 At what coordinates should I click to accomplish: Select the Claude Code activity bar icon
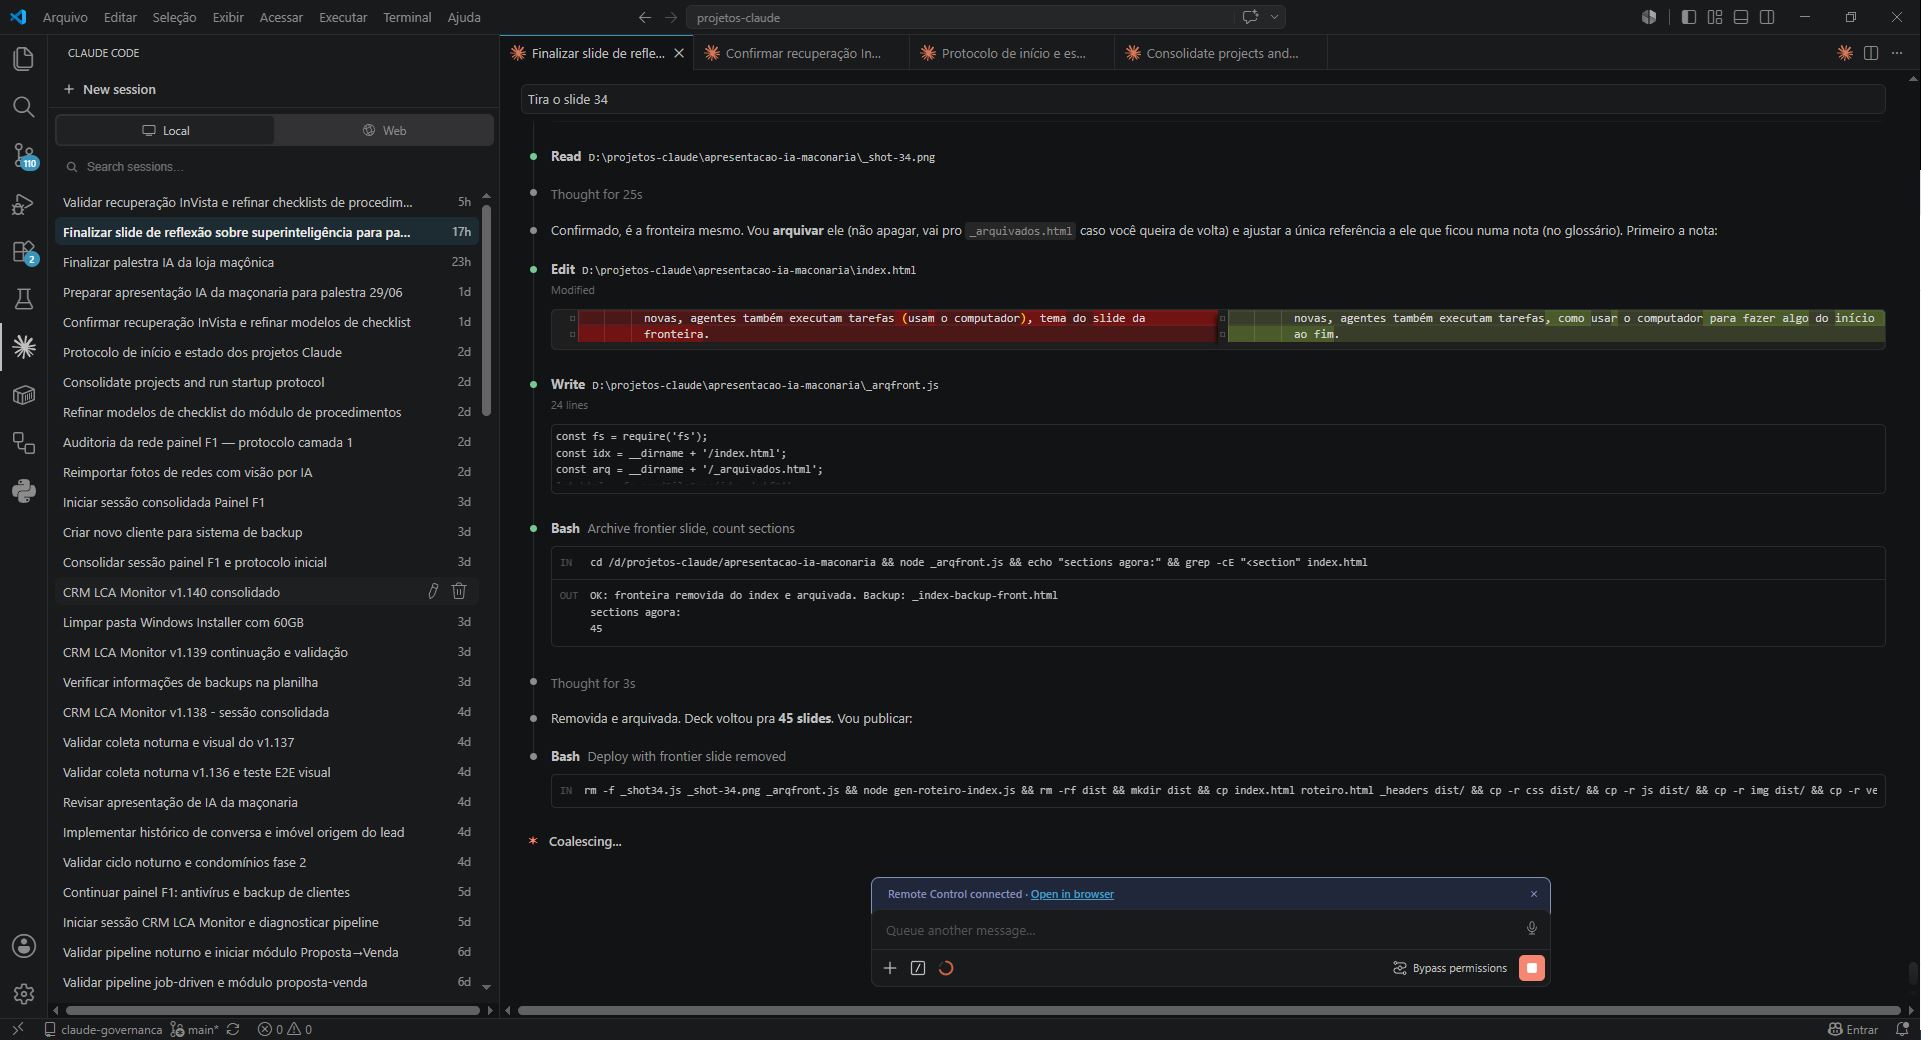(23, 347)
